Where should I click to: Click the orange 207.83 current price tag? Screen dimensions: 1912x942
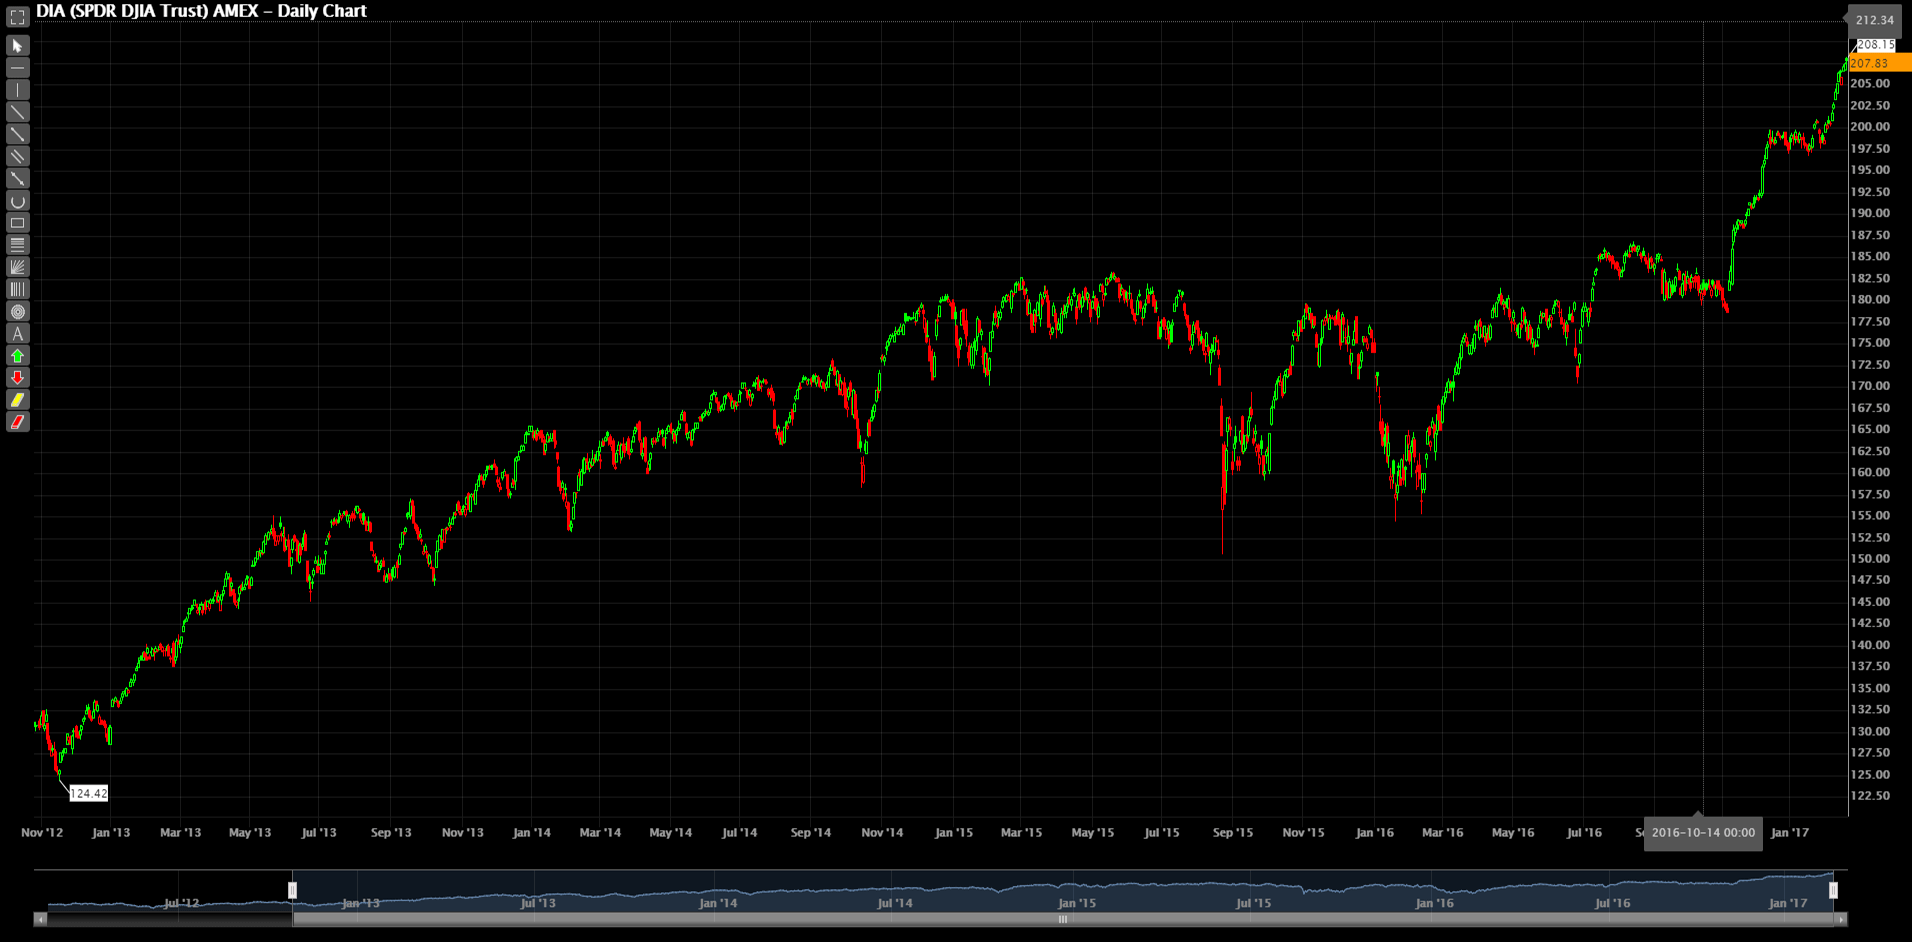1880,63
